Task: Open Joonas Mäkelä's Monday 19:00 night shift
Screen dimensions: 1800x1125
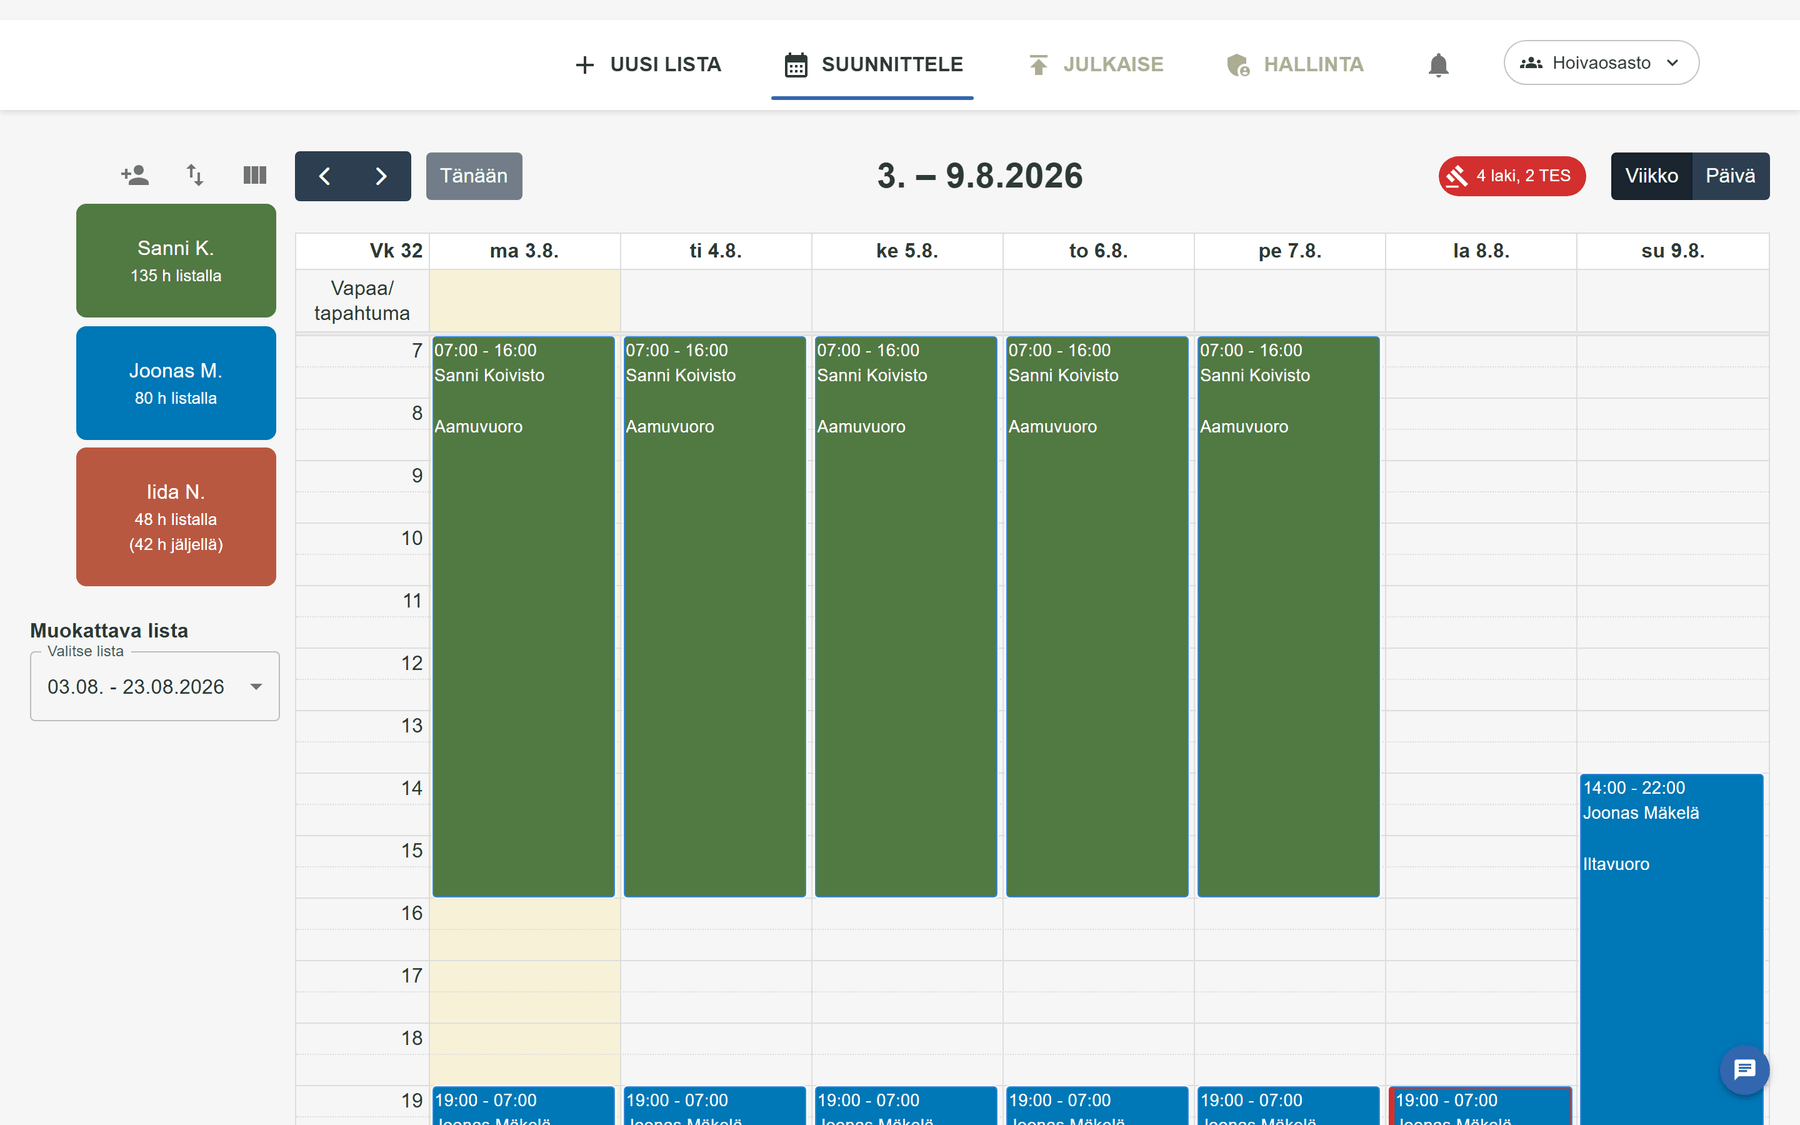Action: (x=524, y=1106)
